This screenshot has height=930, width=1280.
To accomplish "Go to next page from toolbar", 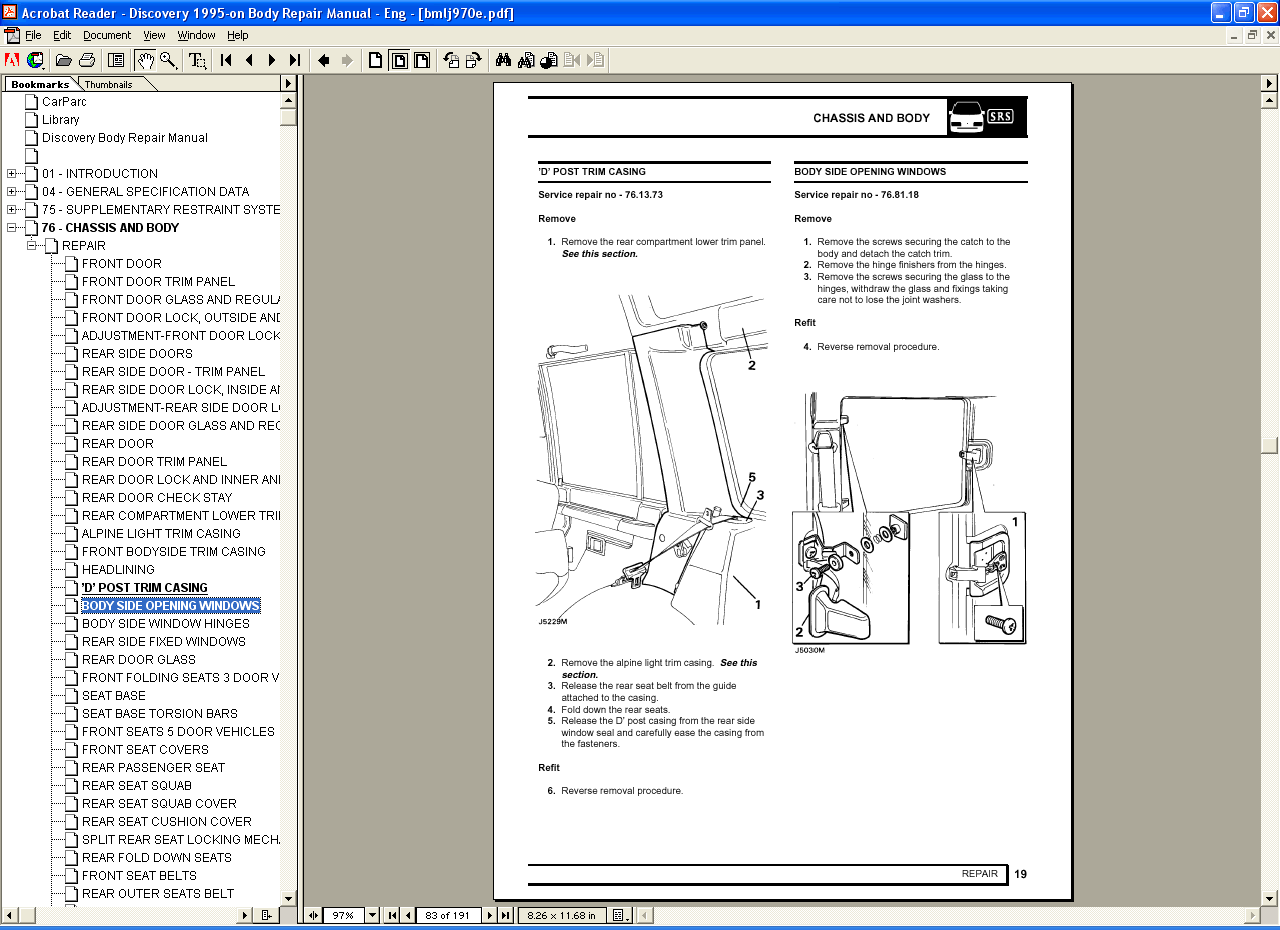I will 272,60.
